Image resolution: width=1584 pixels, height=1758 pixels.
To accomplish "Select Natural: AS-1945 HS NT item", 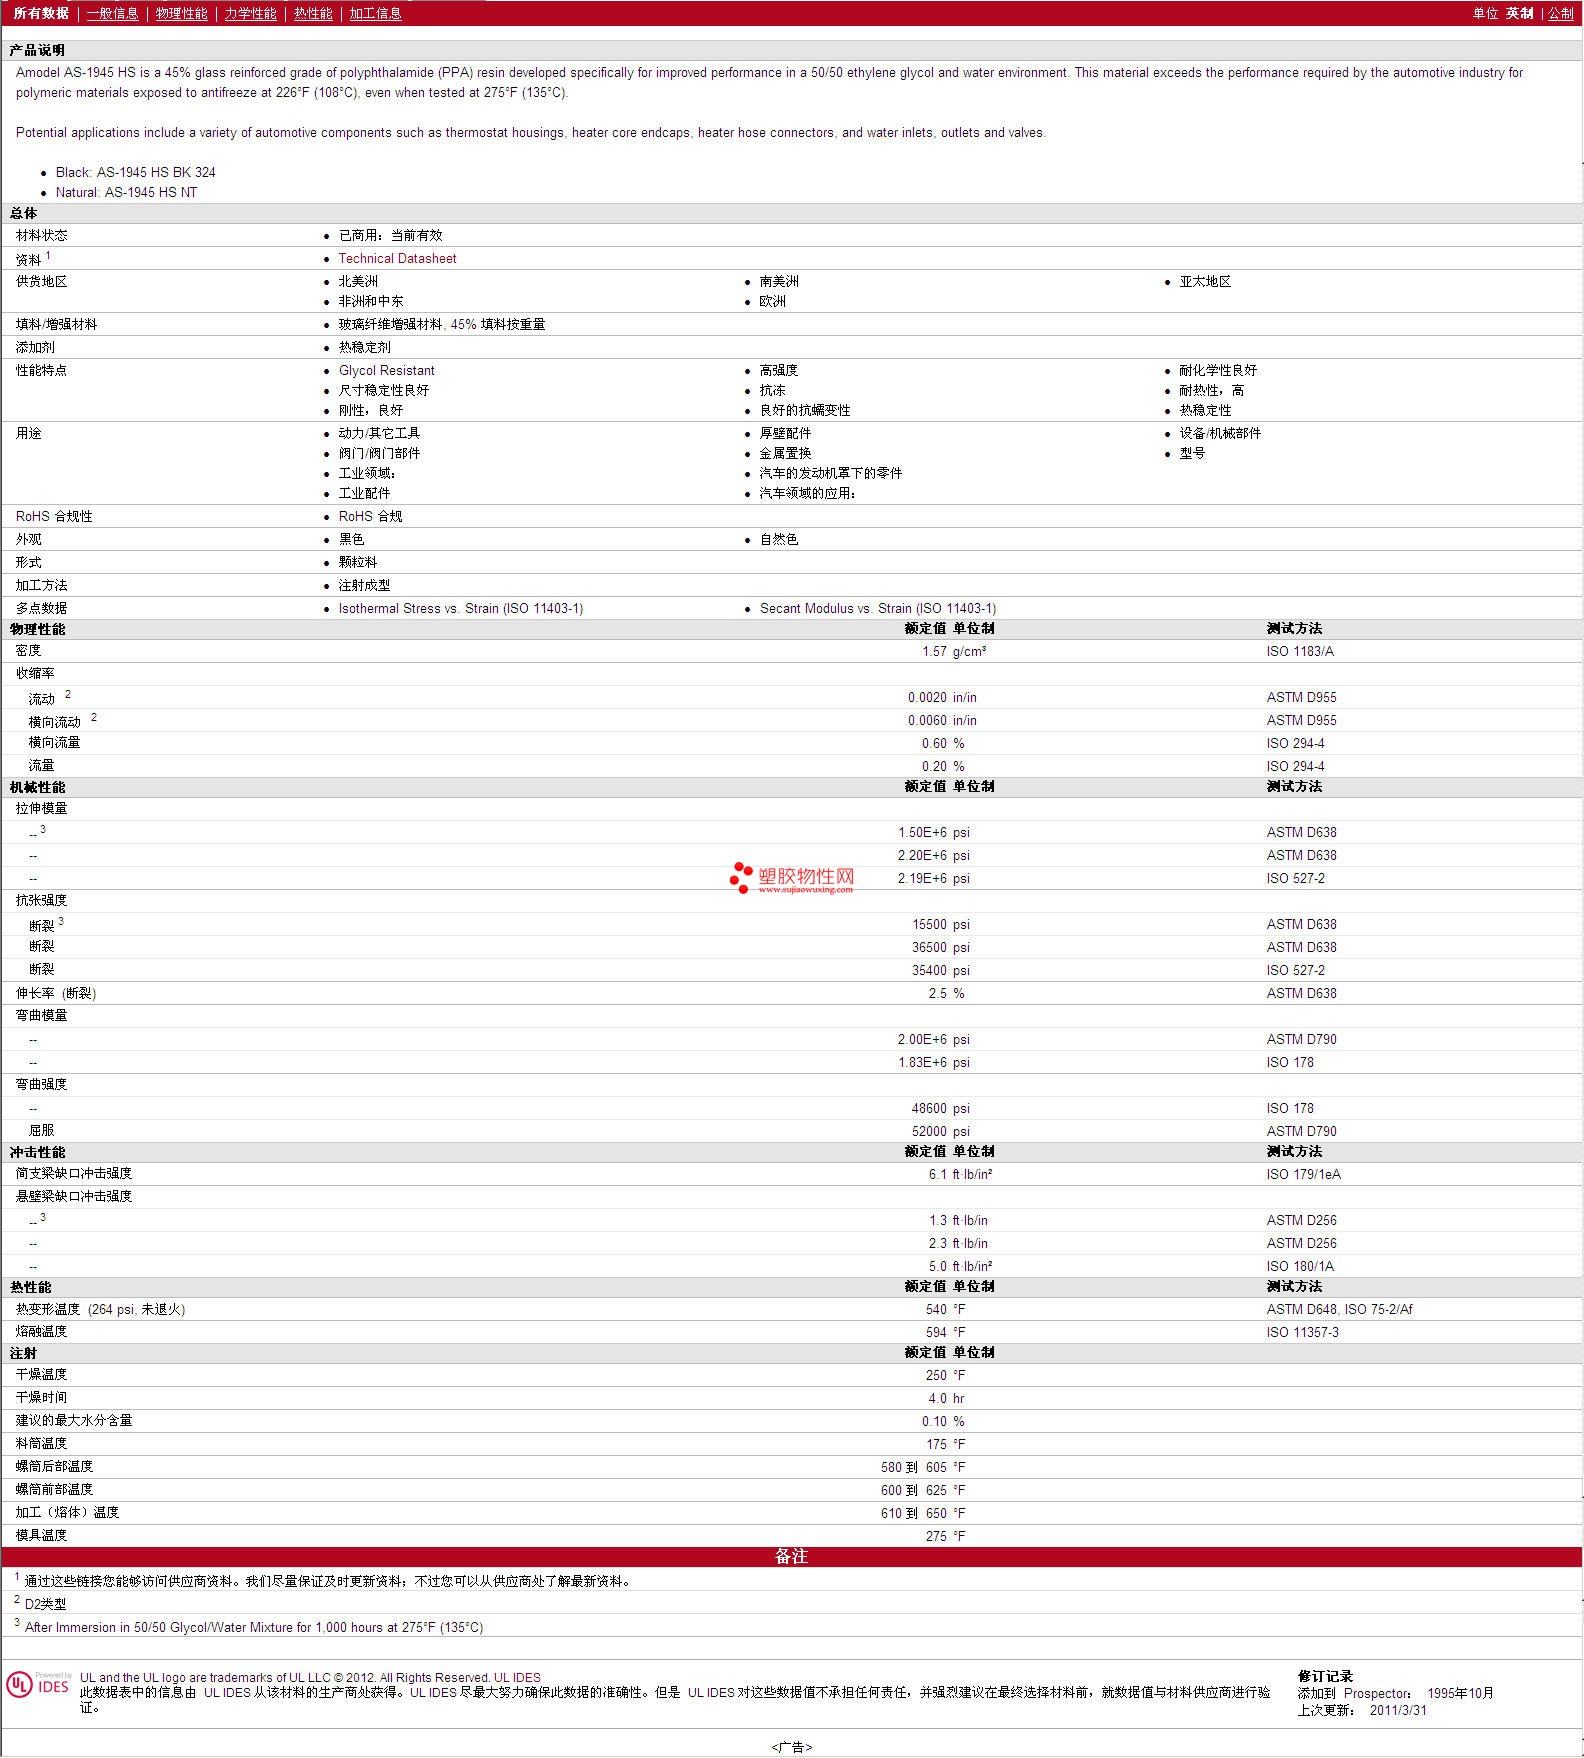I will point(127,192).
